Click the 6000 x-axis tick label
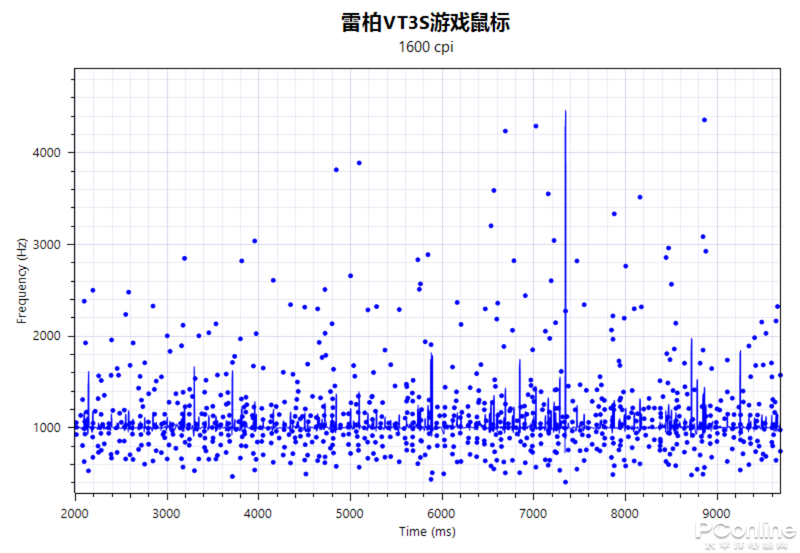This screenshot has width=800, height=553. [441, 513]
